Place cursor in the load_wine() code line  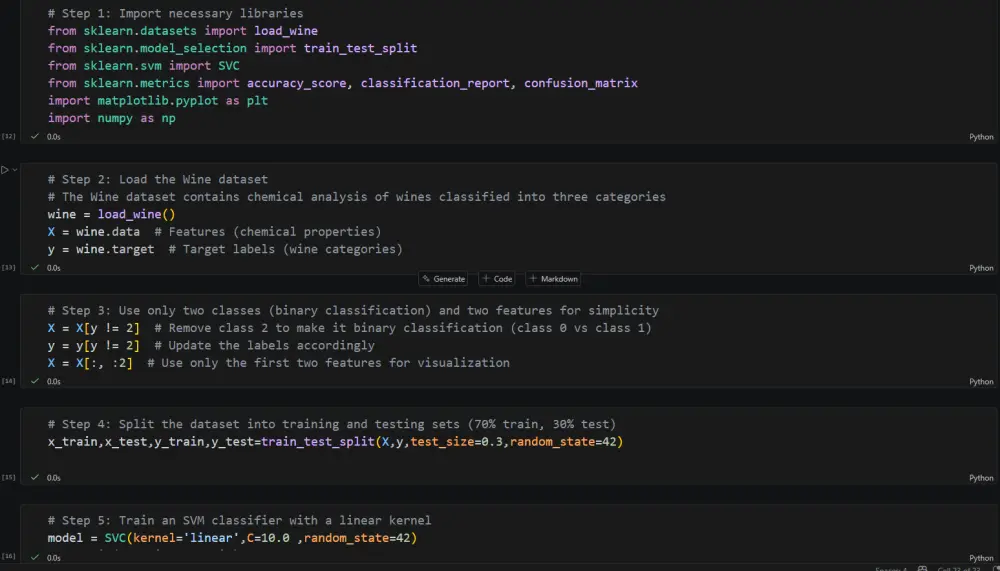(x=112, y=214)
